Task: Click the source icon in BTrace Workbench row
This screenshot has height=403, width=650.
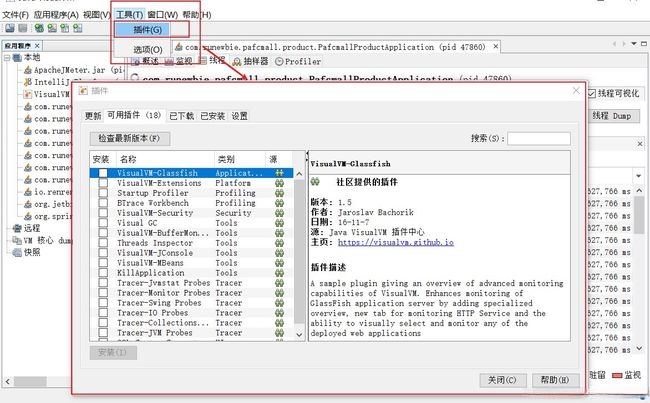Action: (279, 203)
